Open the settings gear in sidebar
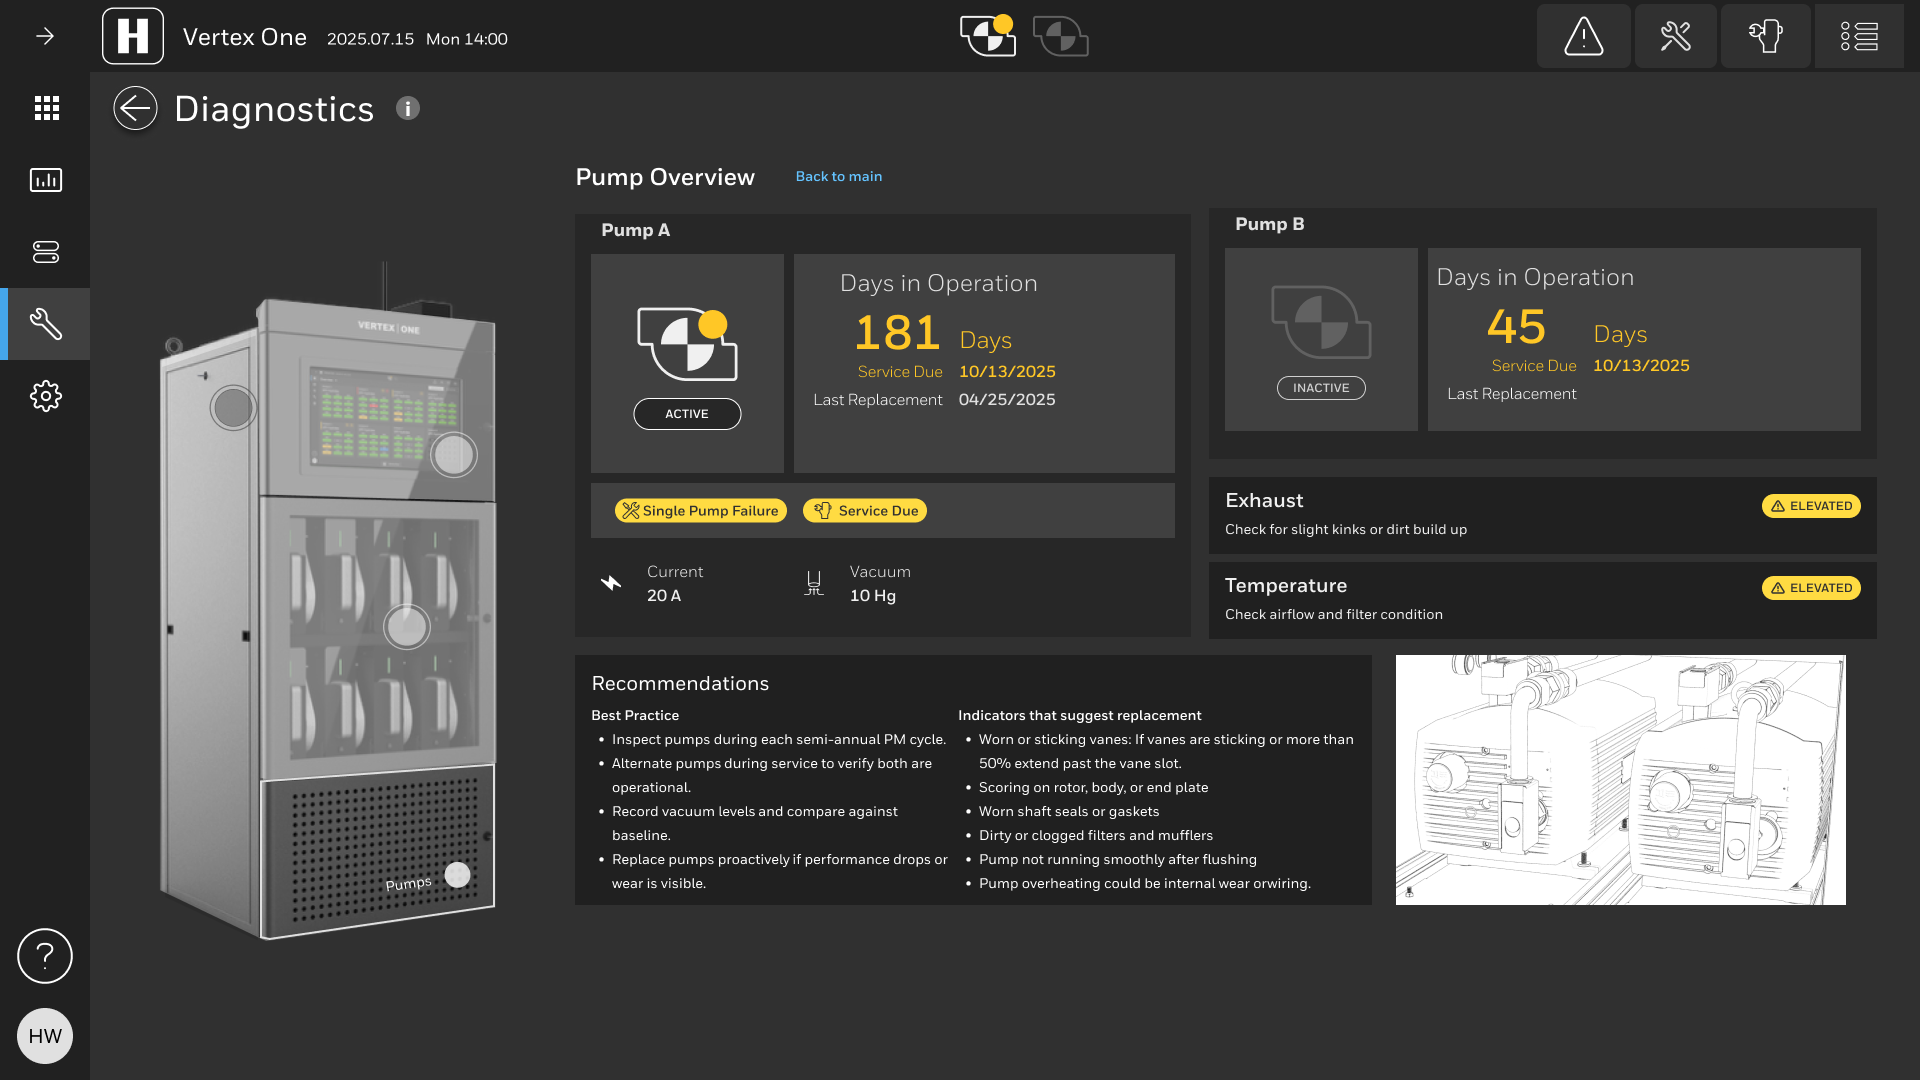This screenshot has width=1920, height=1080. [x=46, y=396]
